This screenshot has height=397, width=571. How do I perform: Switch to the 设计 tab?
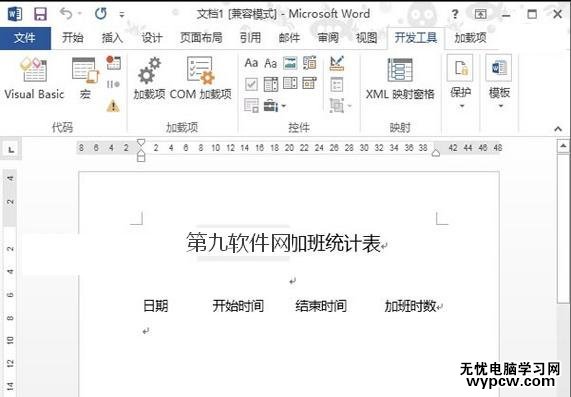click(x=152, y=38)
